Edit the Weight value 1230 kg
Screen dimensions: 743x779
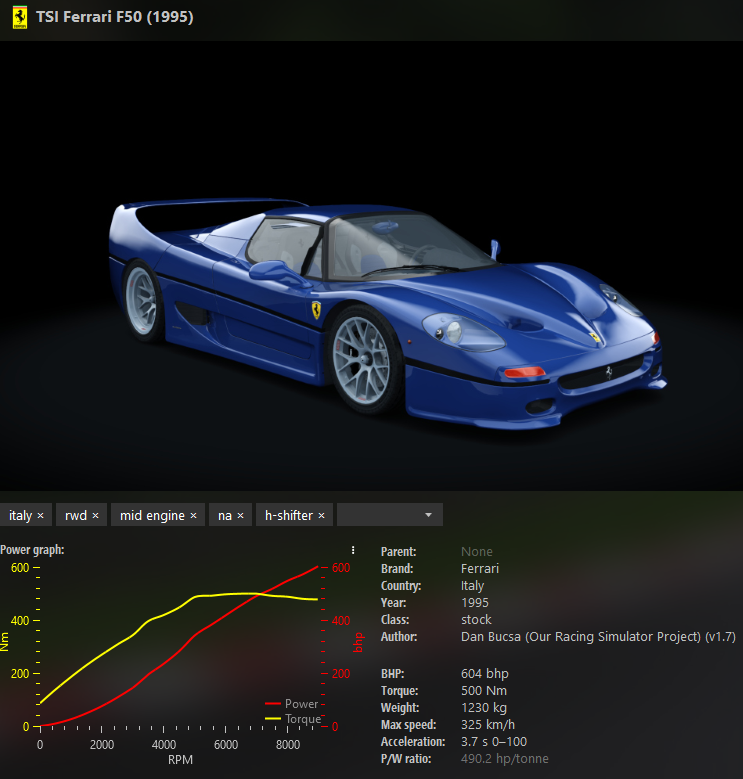click(x=484, y=707)
